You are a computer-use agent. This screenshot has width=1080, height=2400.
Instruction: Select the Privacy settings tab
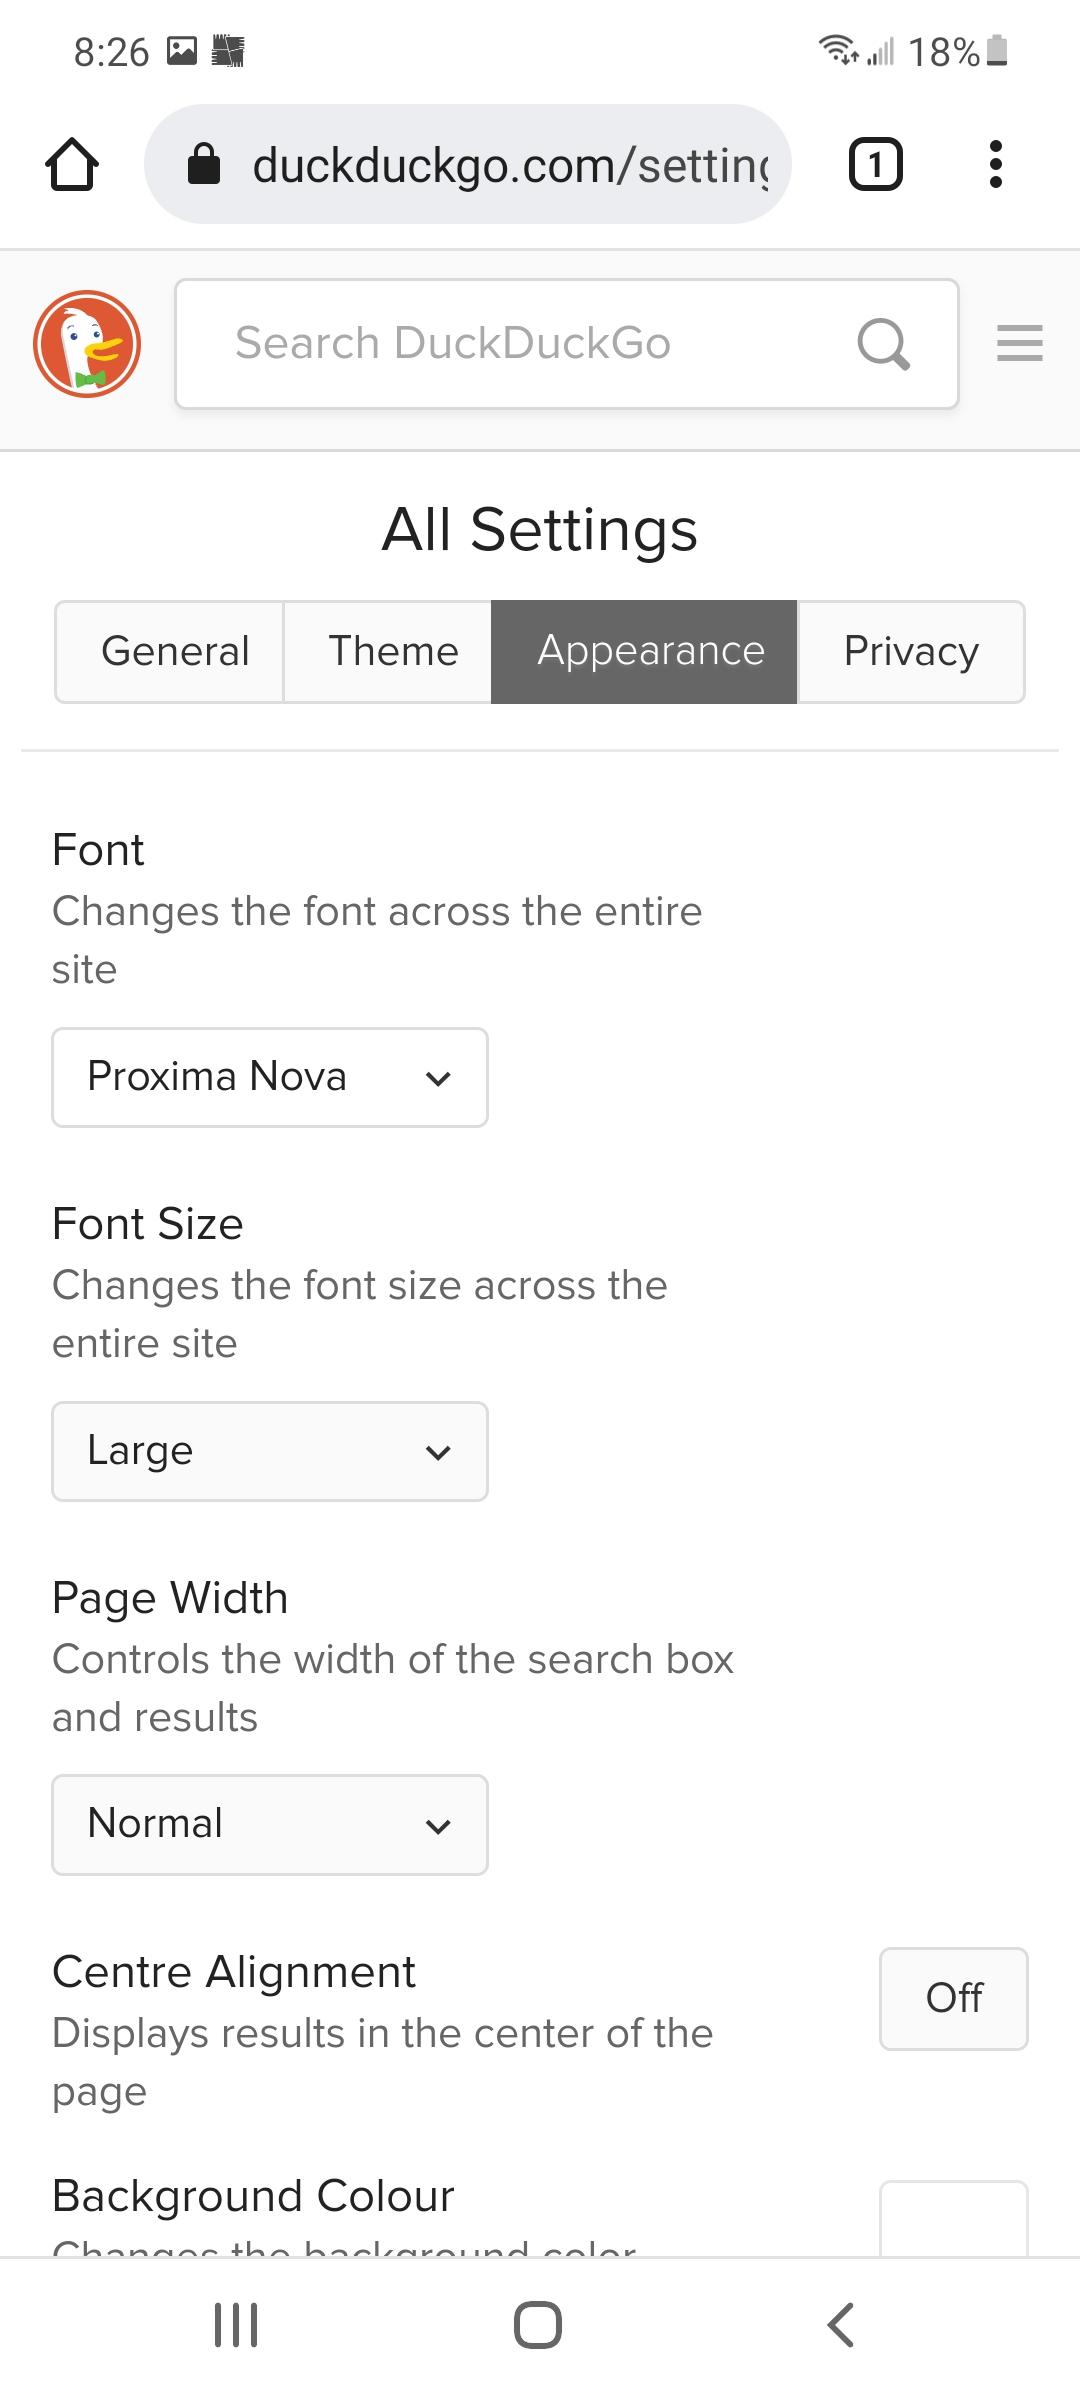911,651
